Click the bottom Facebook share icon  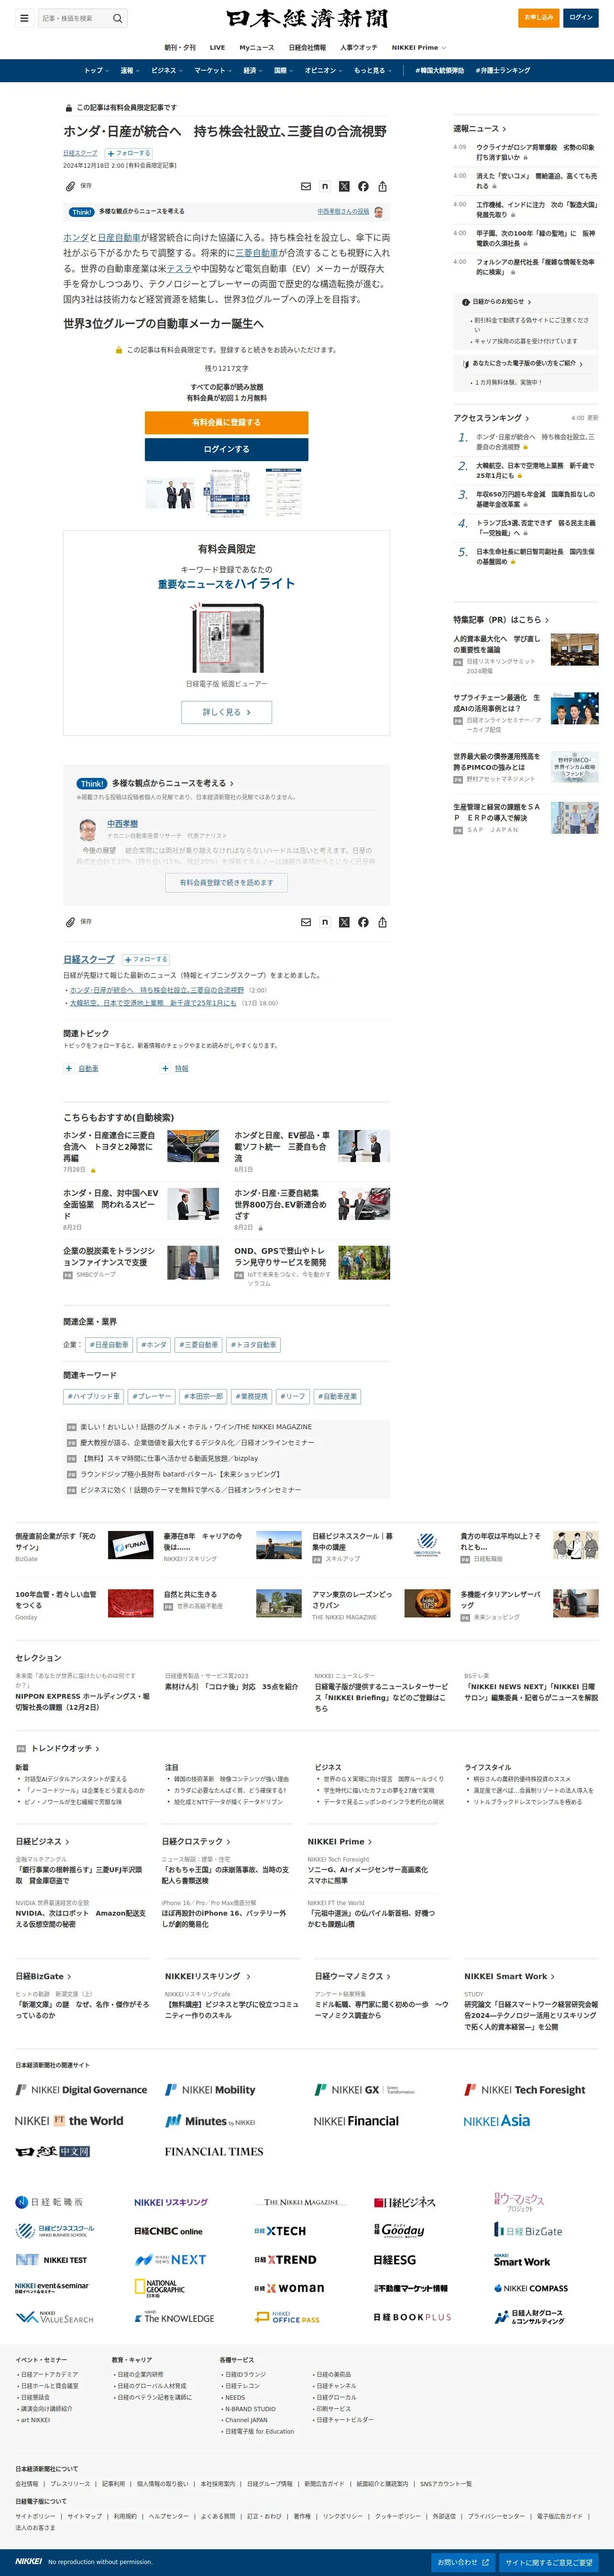click(363, 922)
